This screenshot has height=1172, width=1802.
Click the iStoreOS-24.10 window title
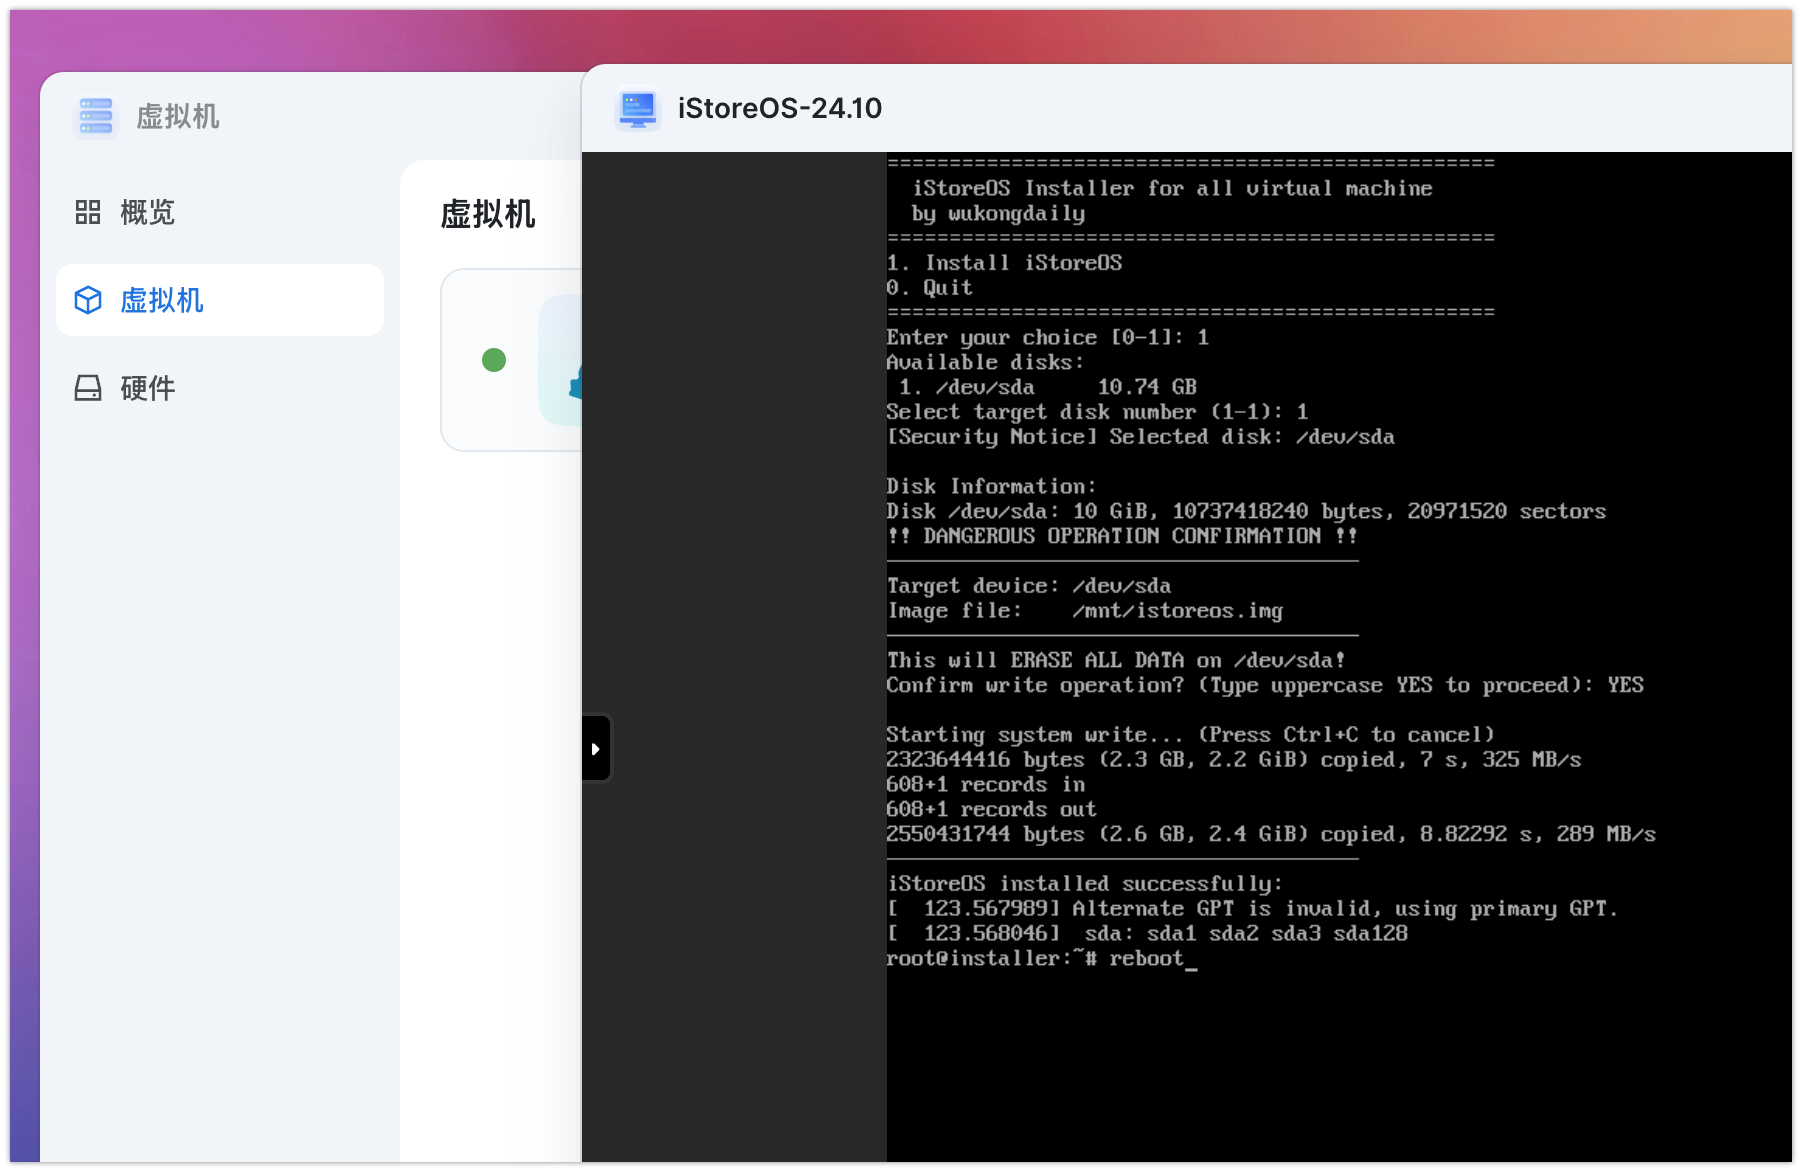[x=779, y=108]
